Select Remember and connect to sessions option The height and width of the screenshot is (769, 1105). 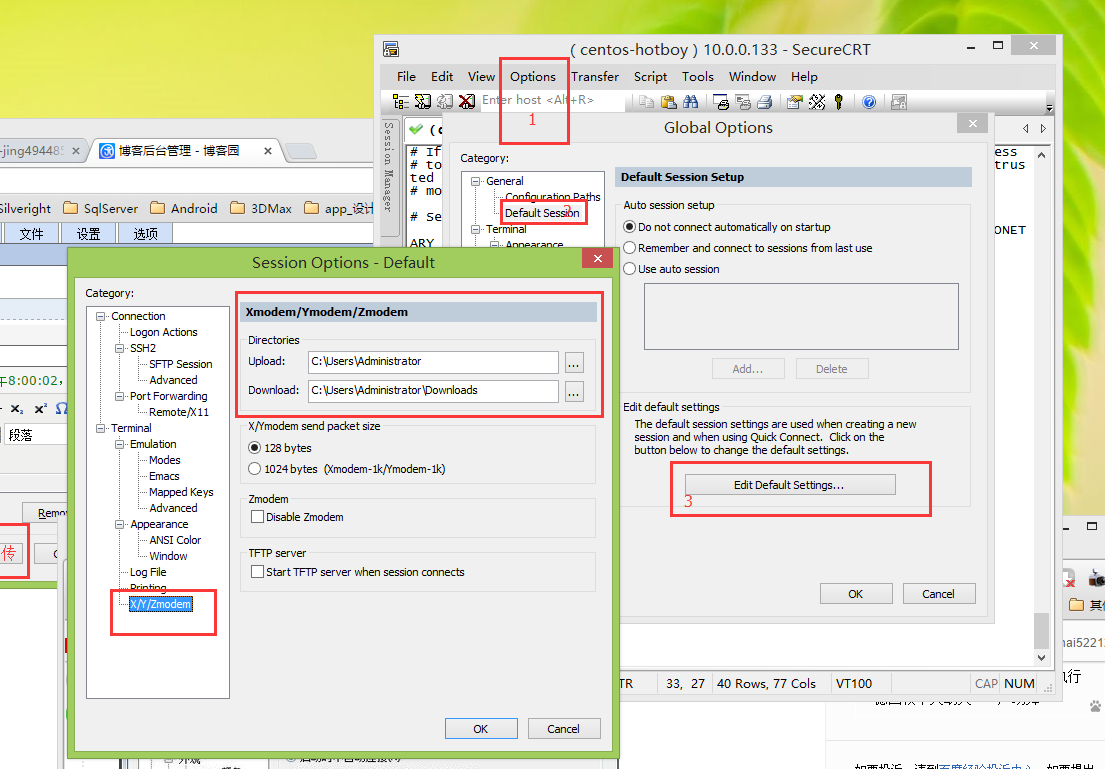630,247
